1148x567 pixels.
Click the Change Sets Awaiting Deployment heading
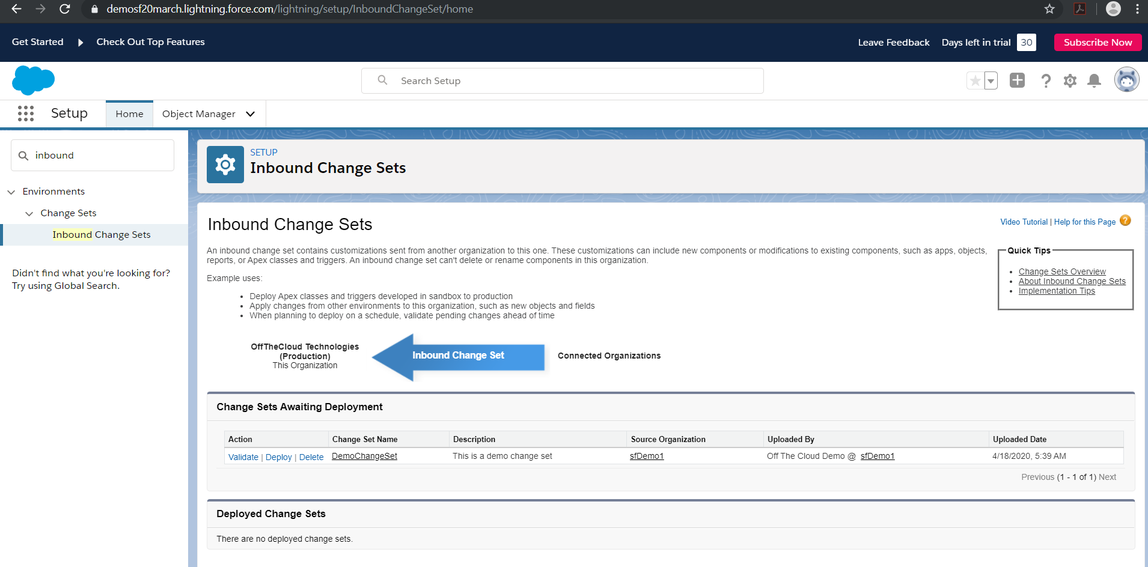[x=299, y=407]
